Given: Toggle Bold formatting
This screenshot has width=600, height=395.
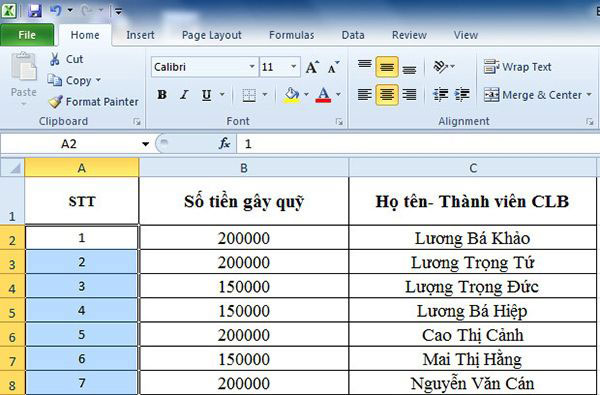Looking at the screenshot, I should coord(162,95).
